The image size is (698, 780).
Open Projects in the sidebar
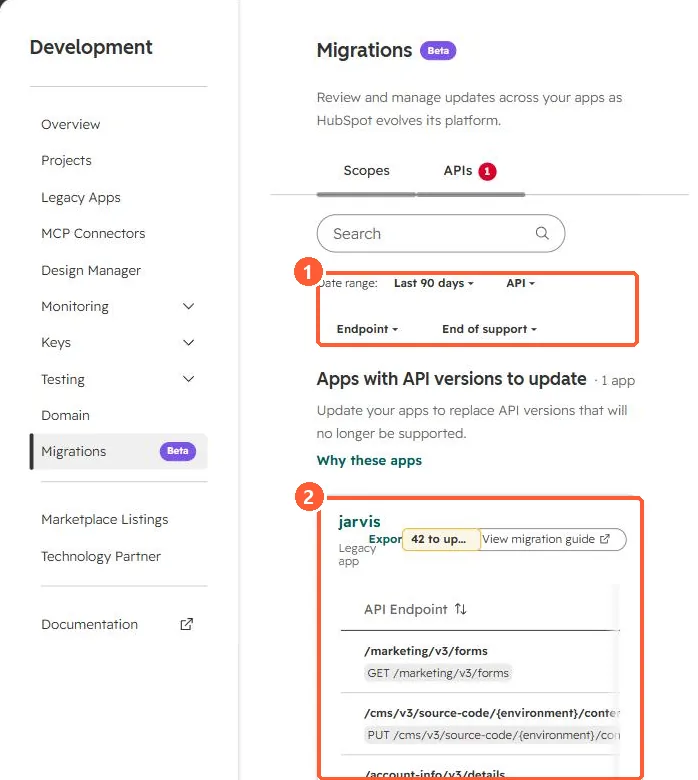[x=66, y=160]
